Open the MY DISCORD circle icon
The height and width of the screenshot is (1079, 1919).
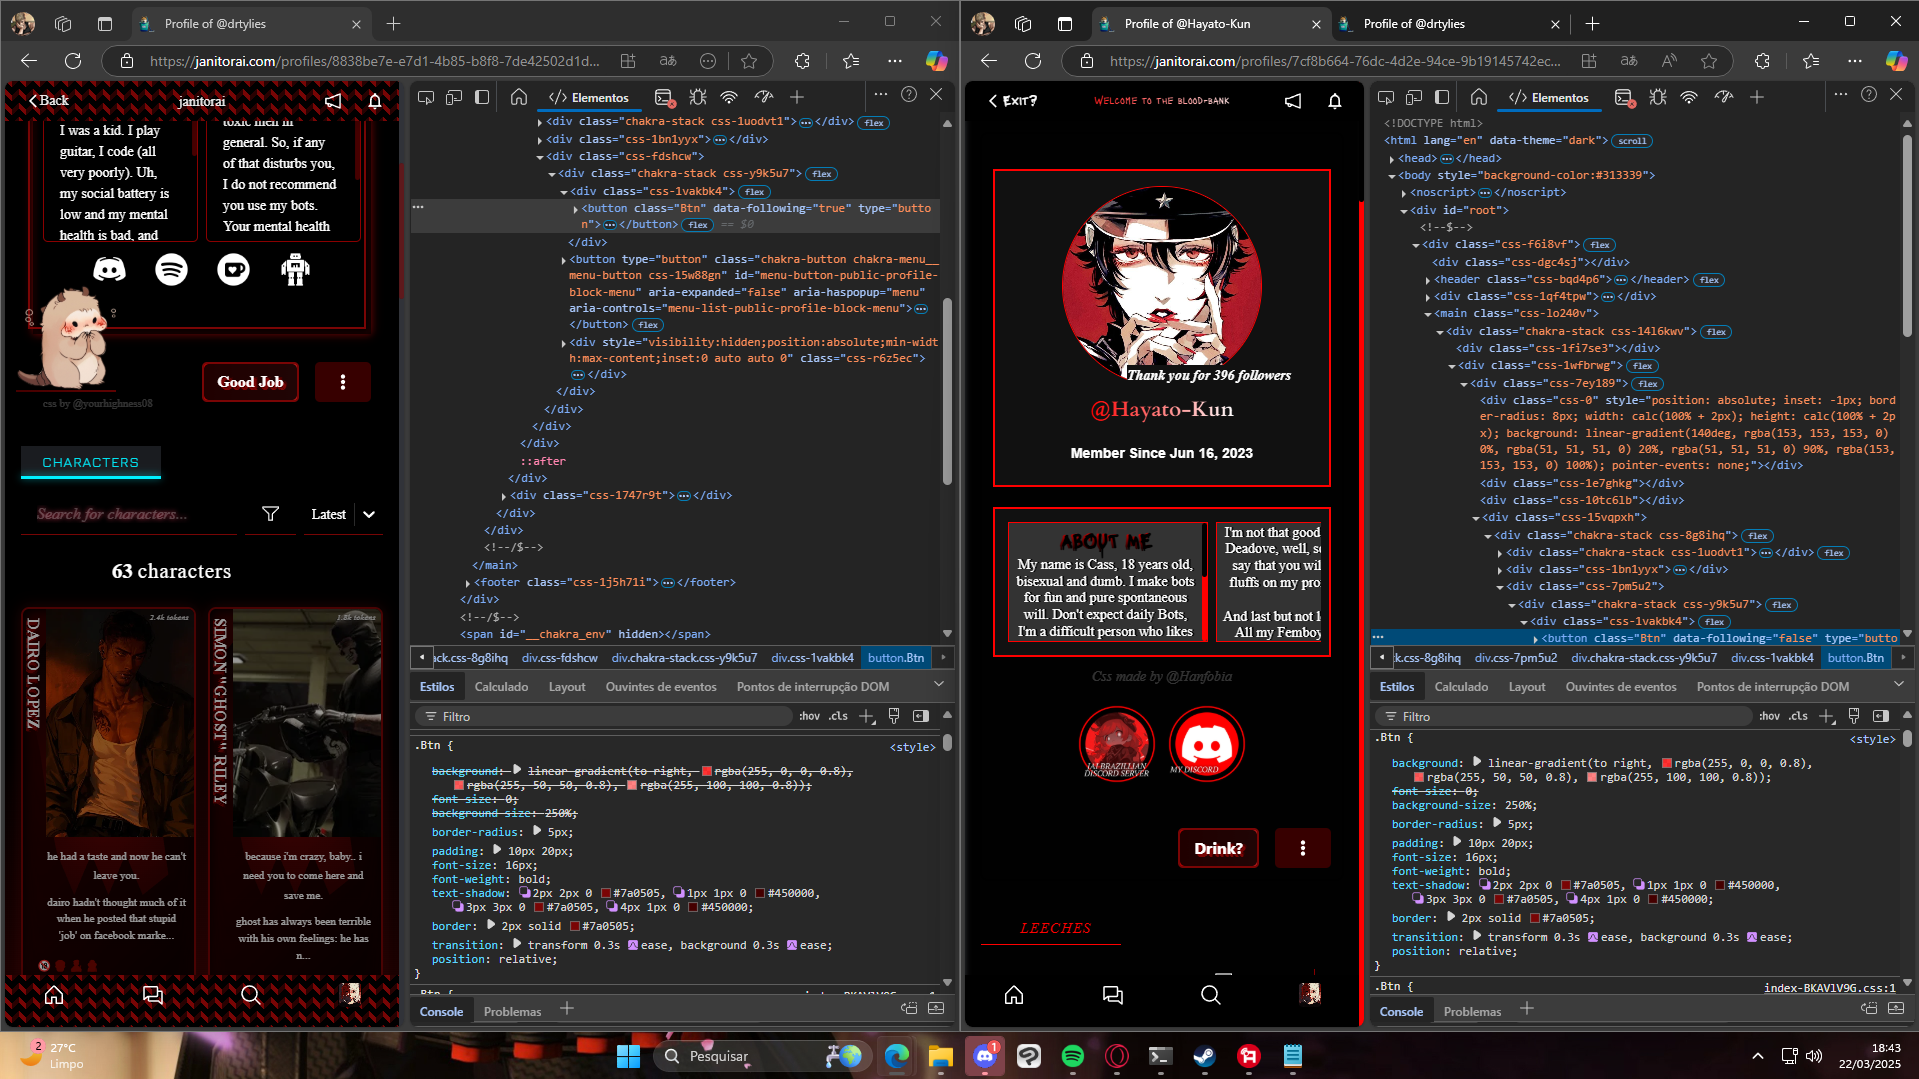pos(1207,743)
